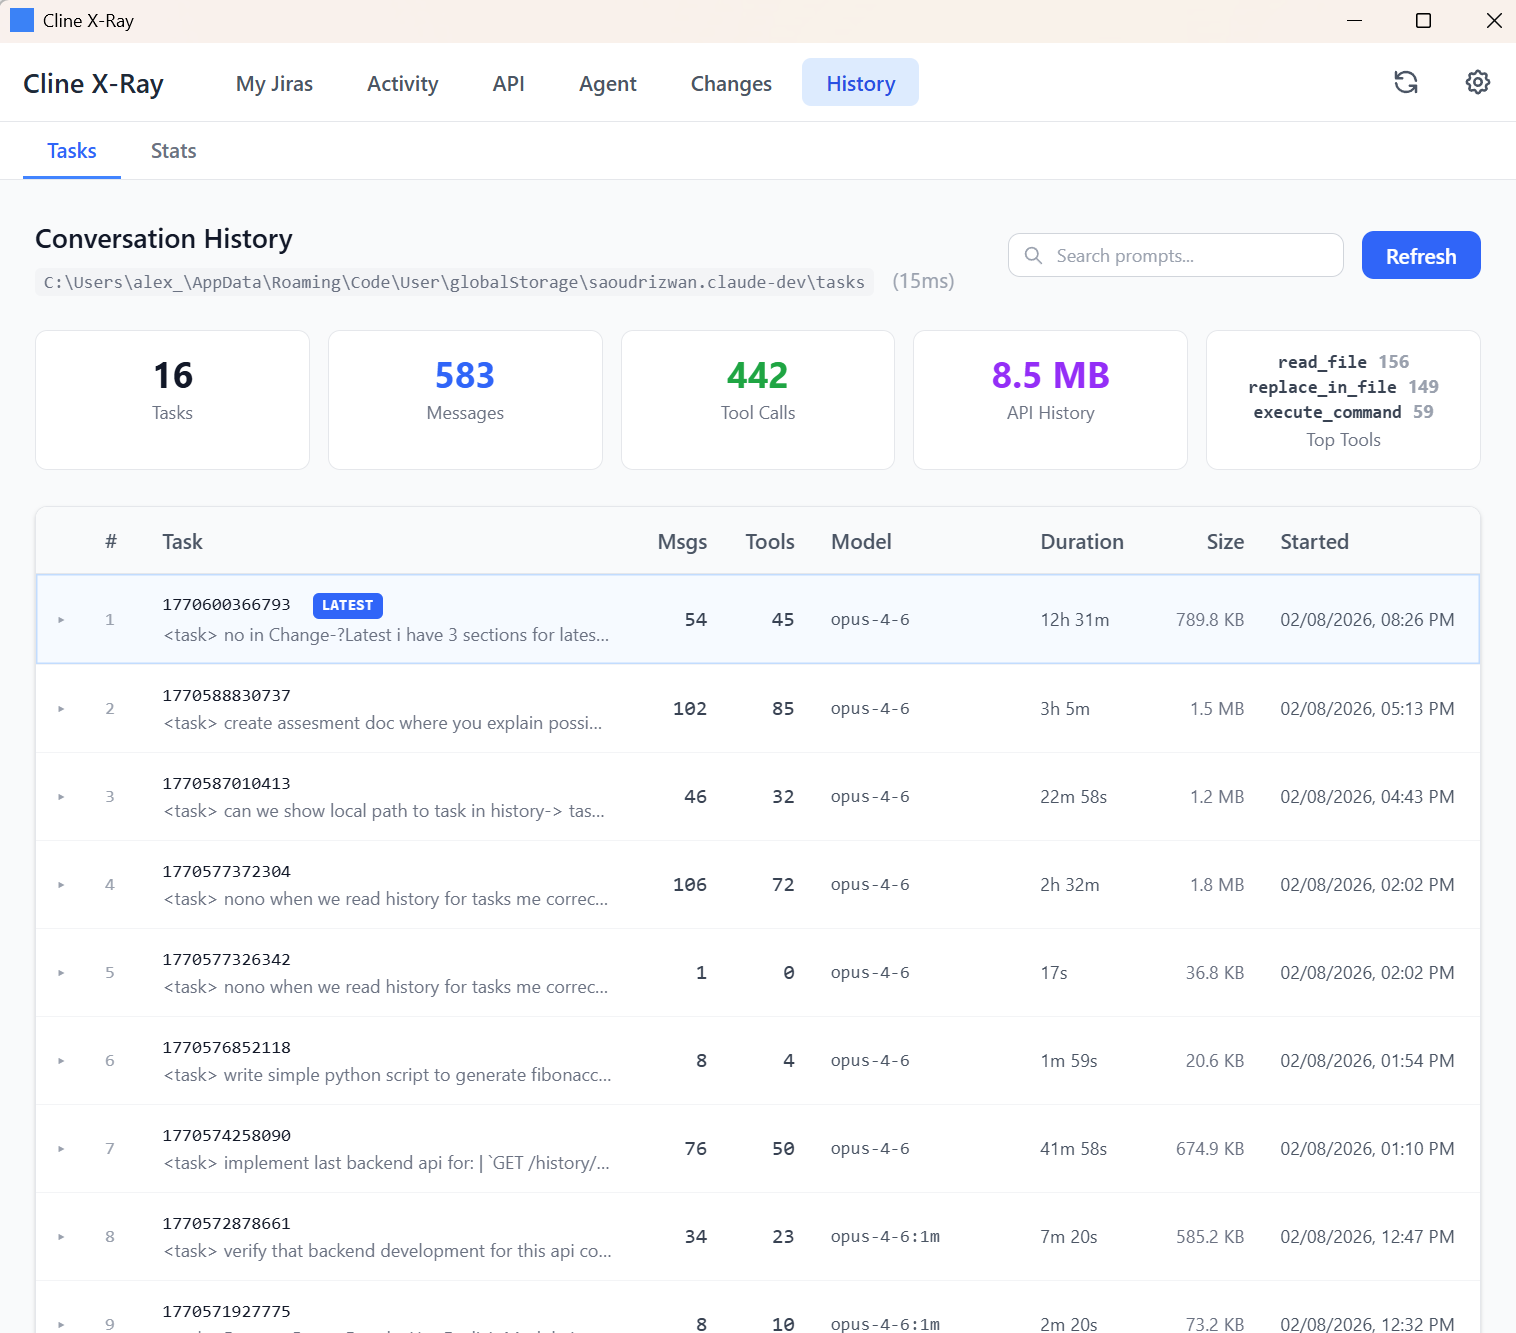Click the 36.8 KB size cell

pos(1215,973)
